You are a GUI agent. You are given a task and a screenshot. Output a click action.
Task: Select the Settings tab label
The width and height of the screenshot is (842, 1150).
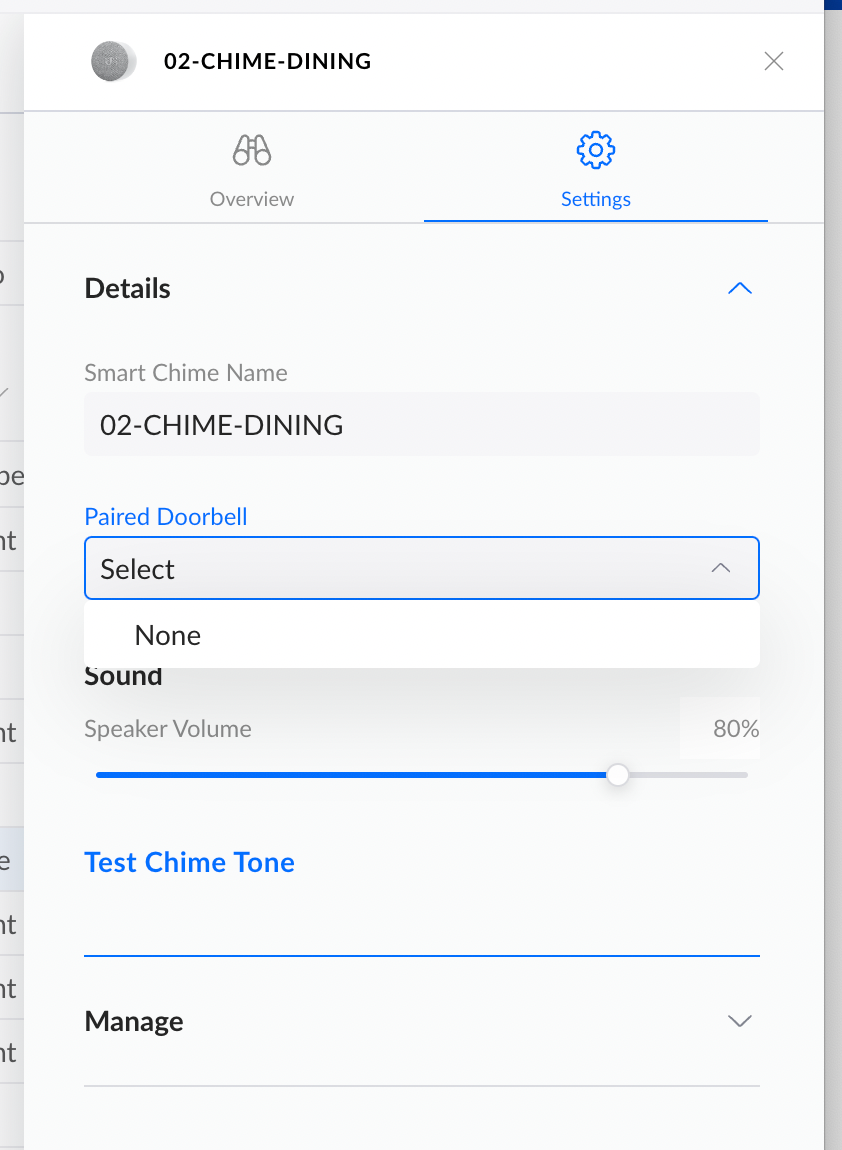[596, 199]
